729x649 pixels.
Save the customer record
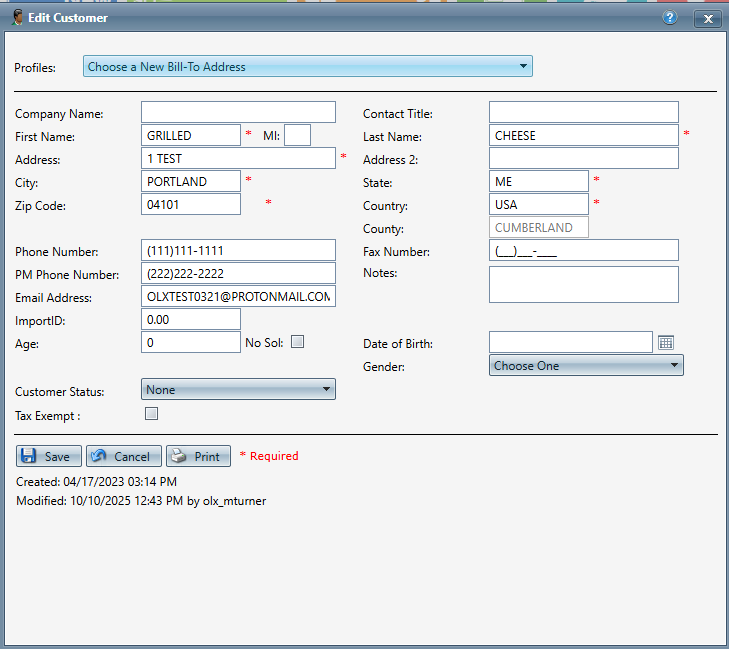pyautogui.click(x=49, y=456)
